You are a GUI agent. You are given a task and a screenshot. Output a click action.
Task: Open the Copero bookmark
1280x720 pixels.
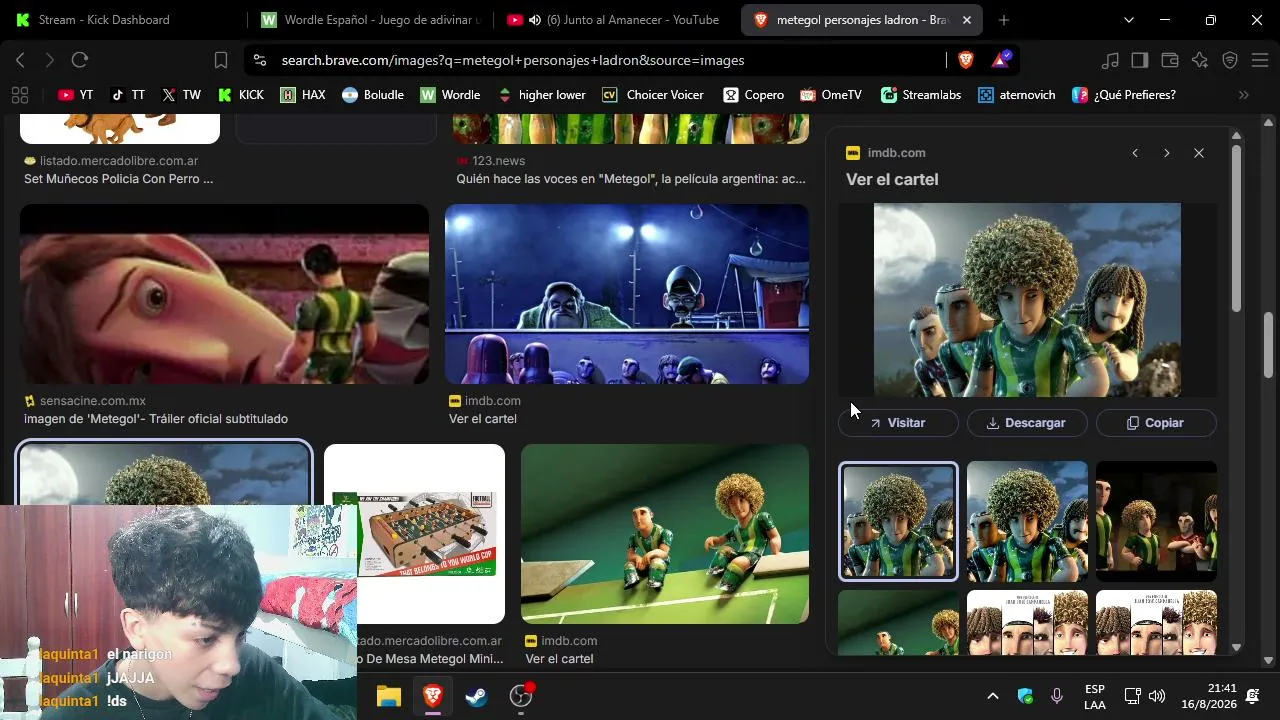click(754, 95)
